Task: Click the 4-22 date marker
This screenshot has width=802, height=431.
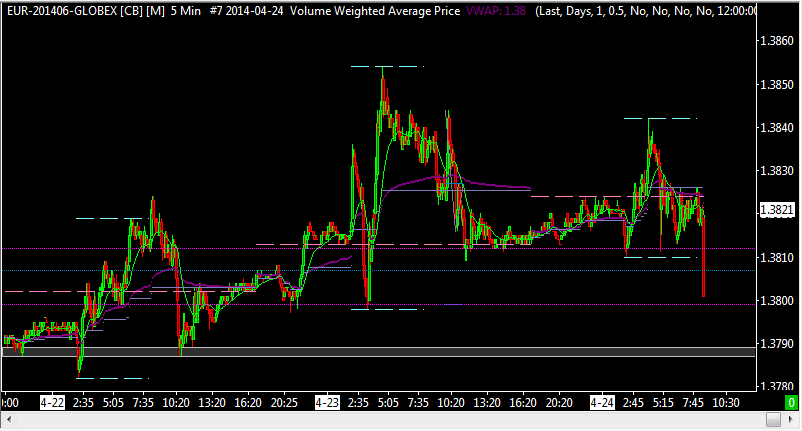Action: click(52, 403)
